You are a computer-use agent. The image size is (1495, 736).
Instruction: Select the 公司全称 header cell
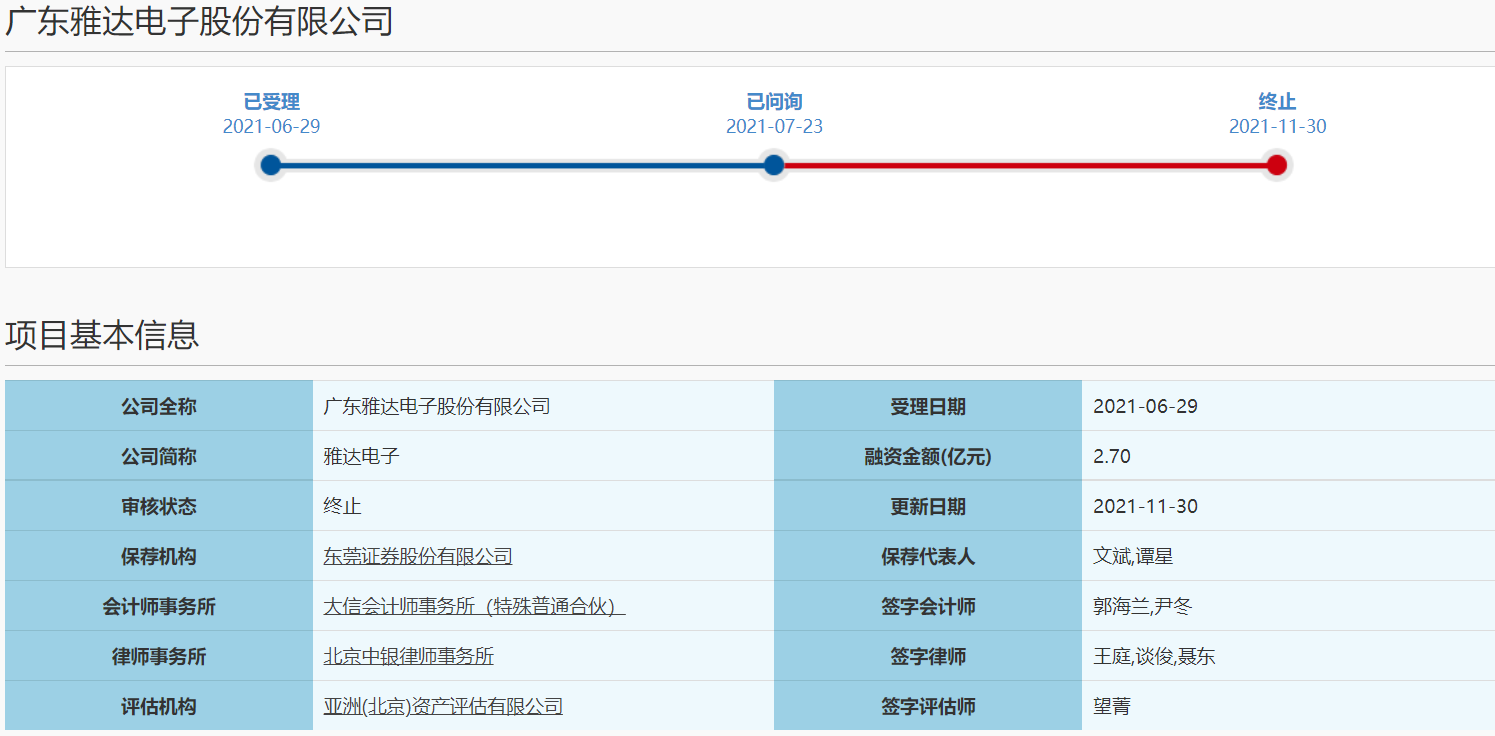(159, 406)
